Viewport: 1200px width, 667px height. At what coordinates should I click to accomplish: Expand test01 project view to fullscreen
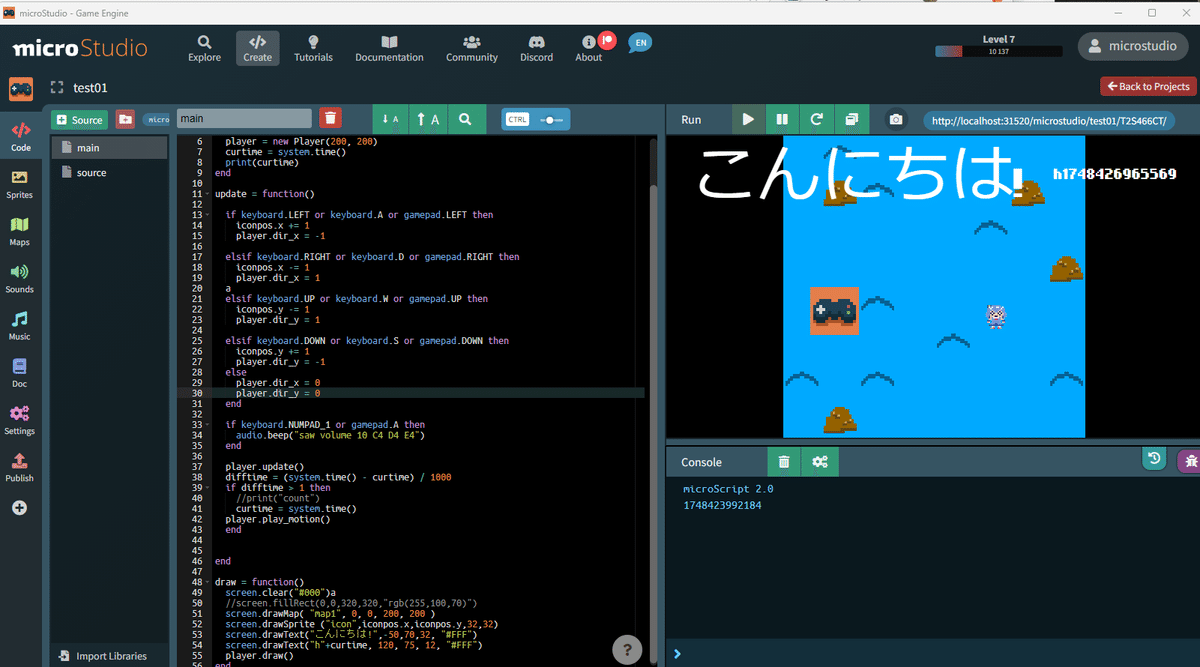tap(56, 87)
